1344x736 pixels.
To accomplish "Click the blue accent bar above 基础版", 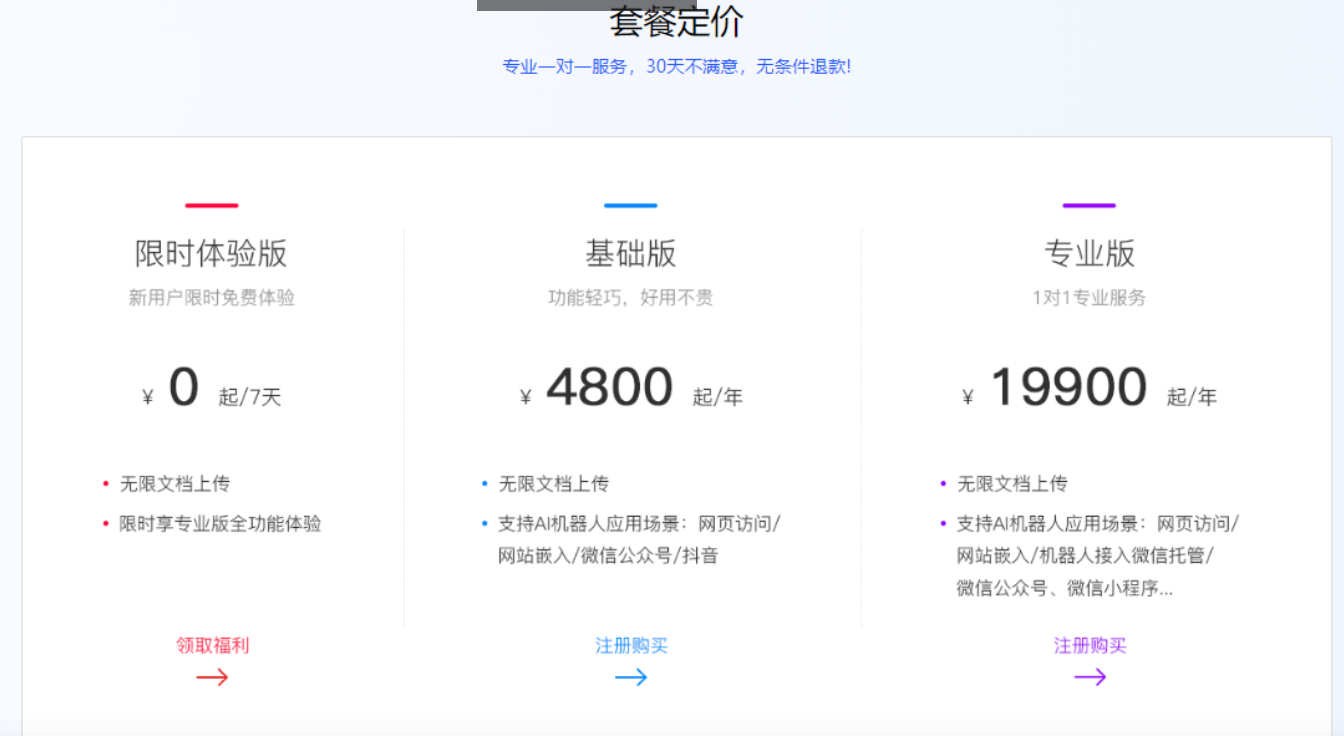I will click(x=631, y=204).
